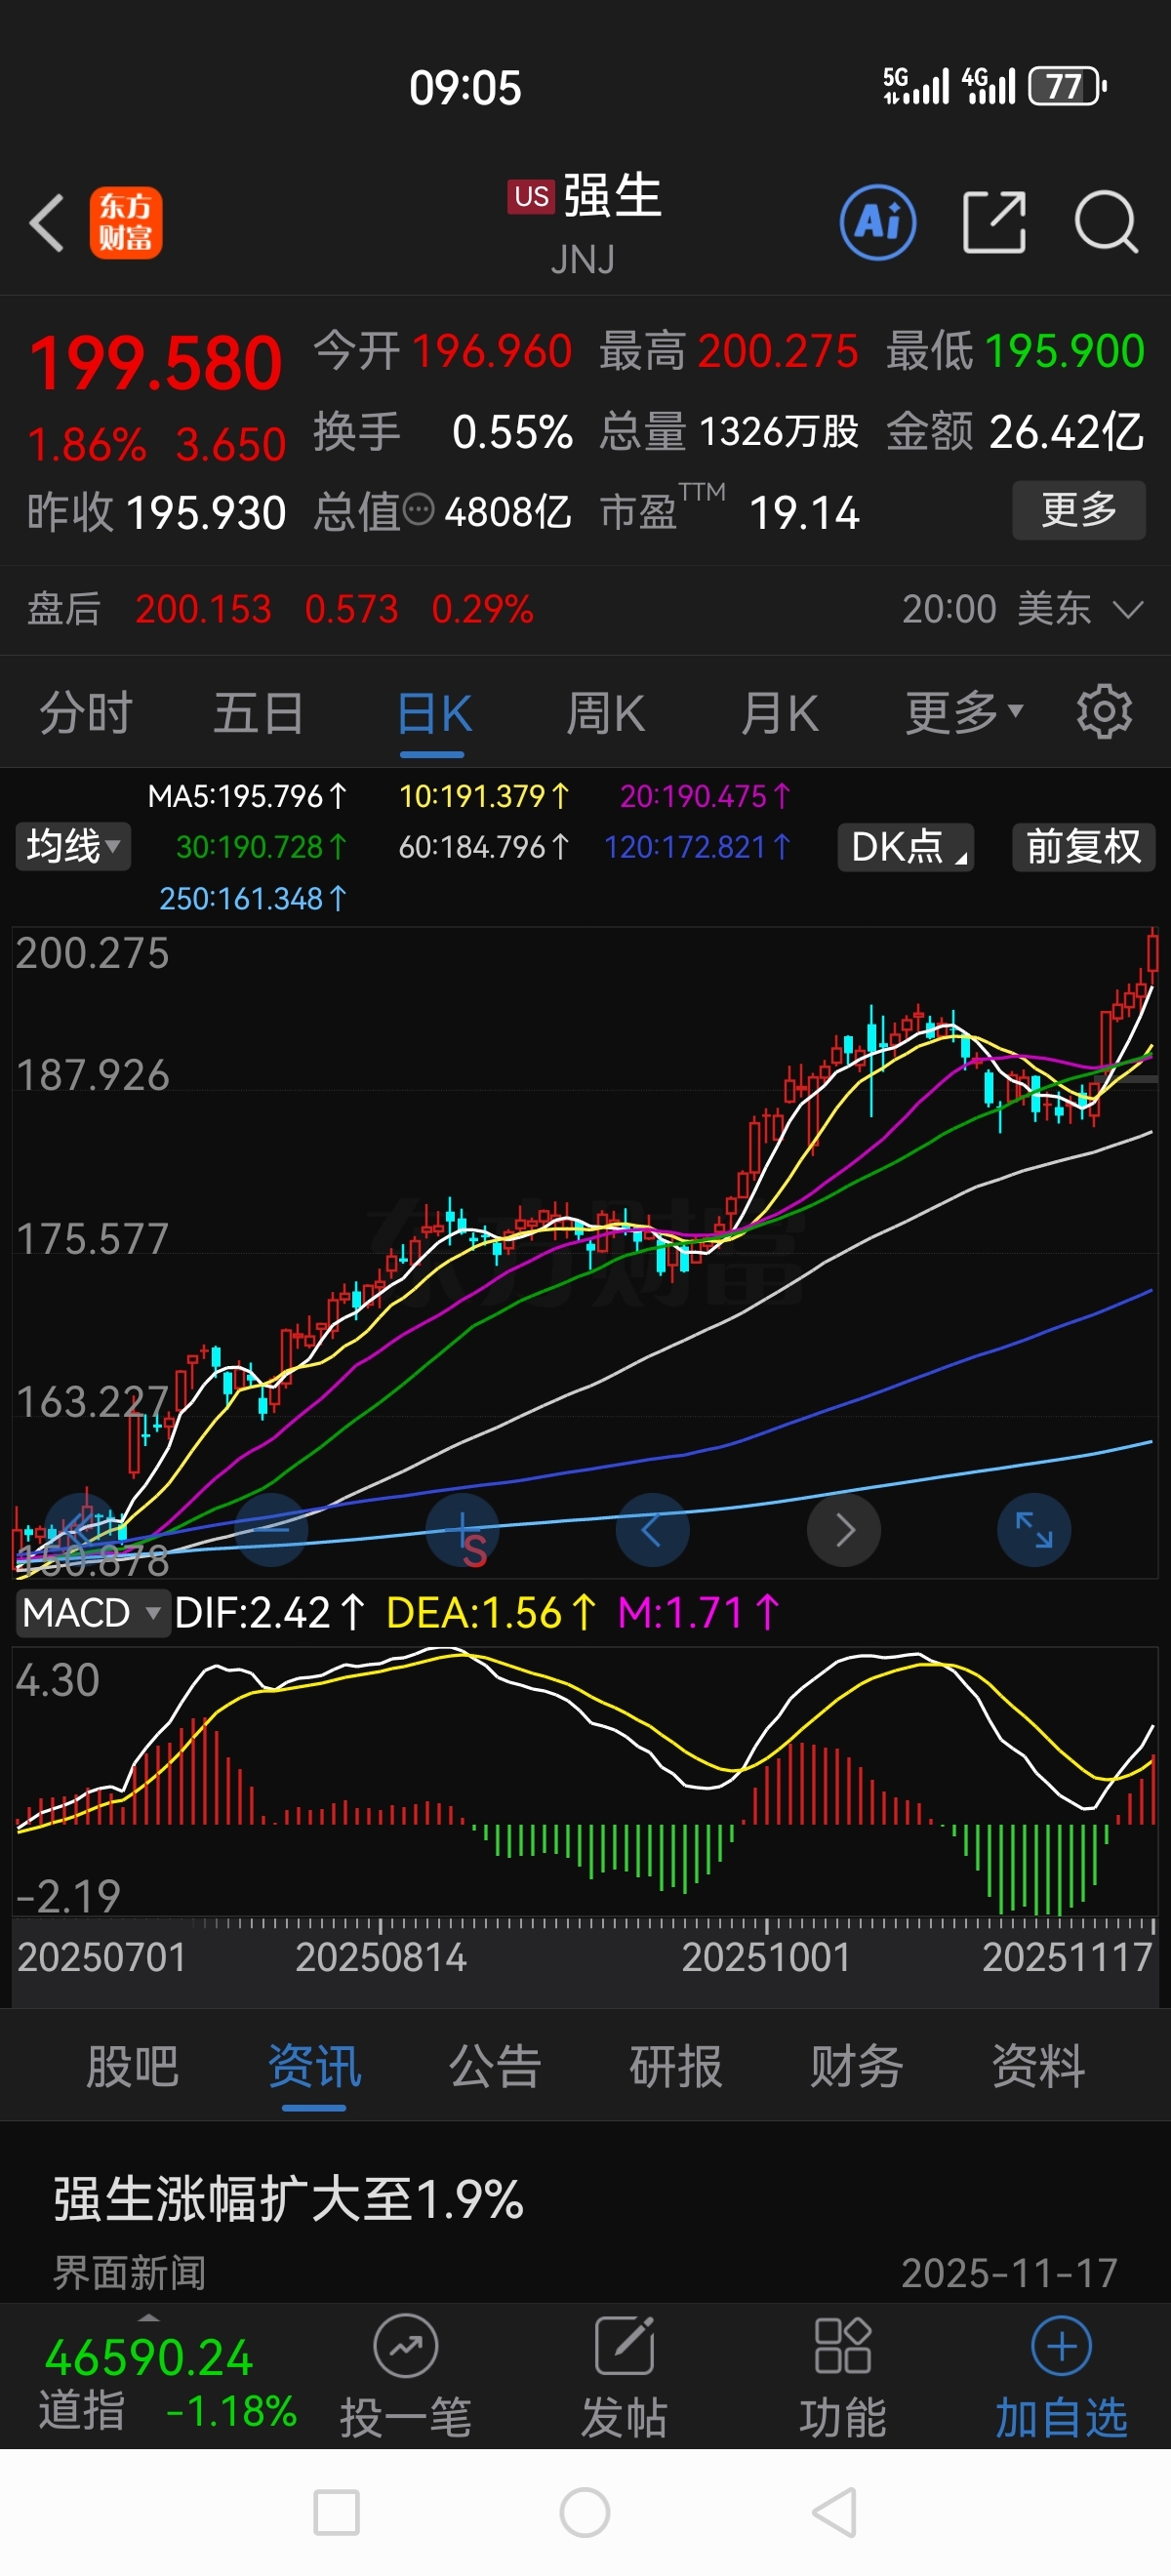Tap Android recent apps square button
Image resolution: width=1171 pixels, height=2576 pixels.
[336, 2513]
